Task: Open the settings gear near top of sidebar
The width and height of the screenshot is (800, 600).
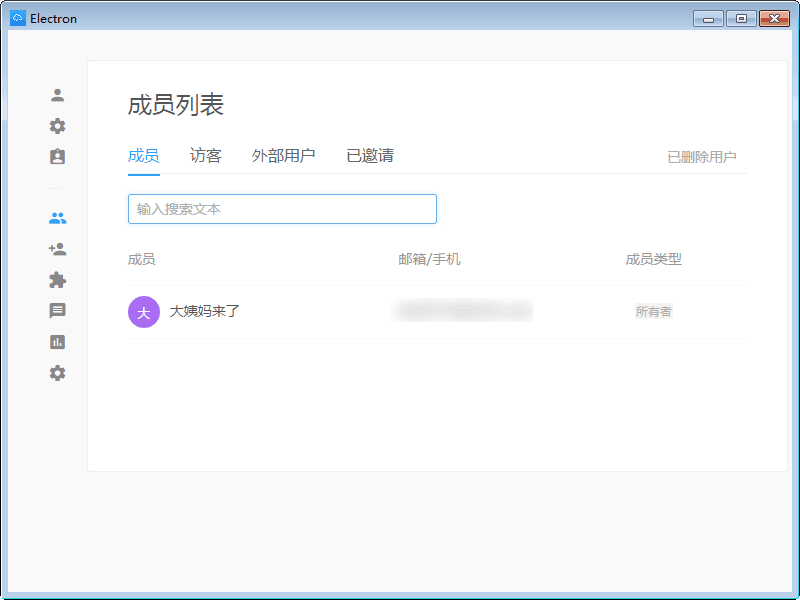Action: click(57, 126)
